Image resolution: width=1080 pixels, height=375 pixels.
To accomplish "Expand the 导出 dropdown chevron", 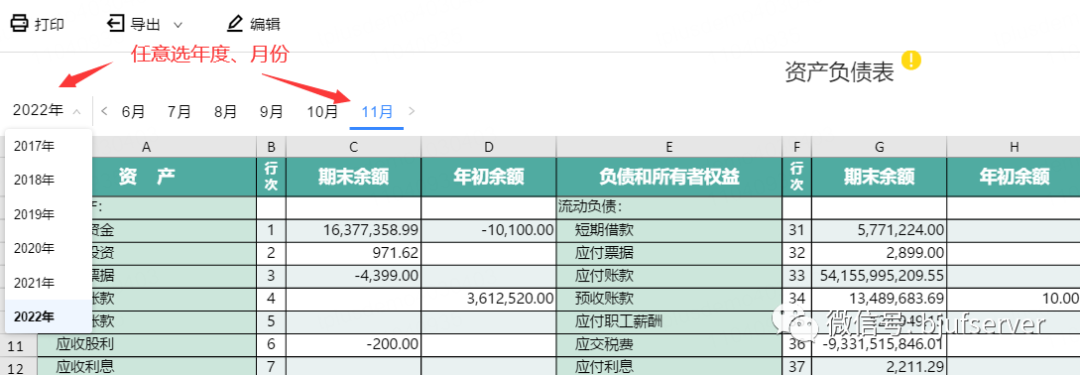I will 177,25.
